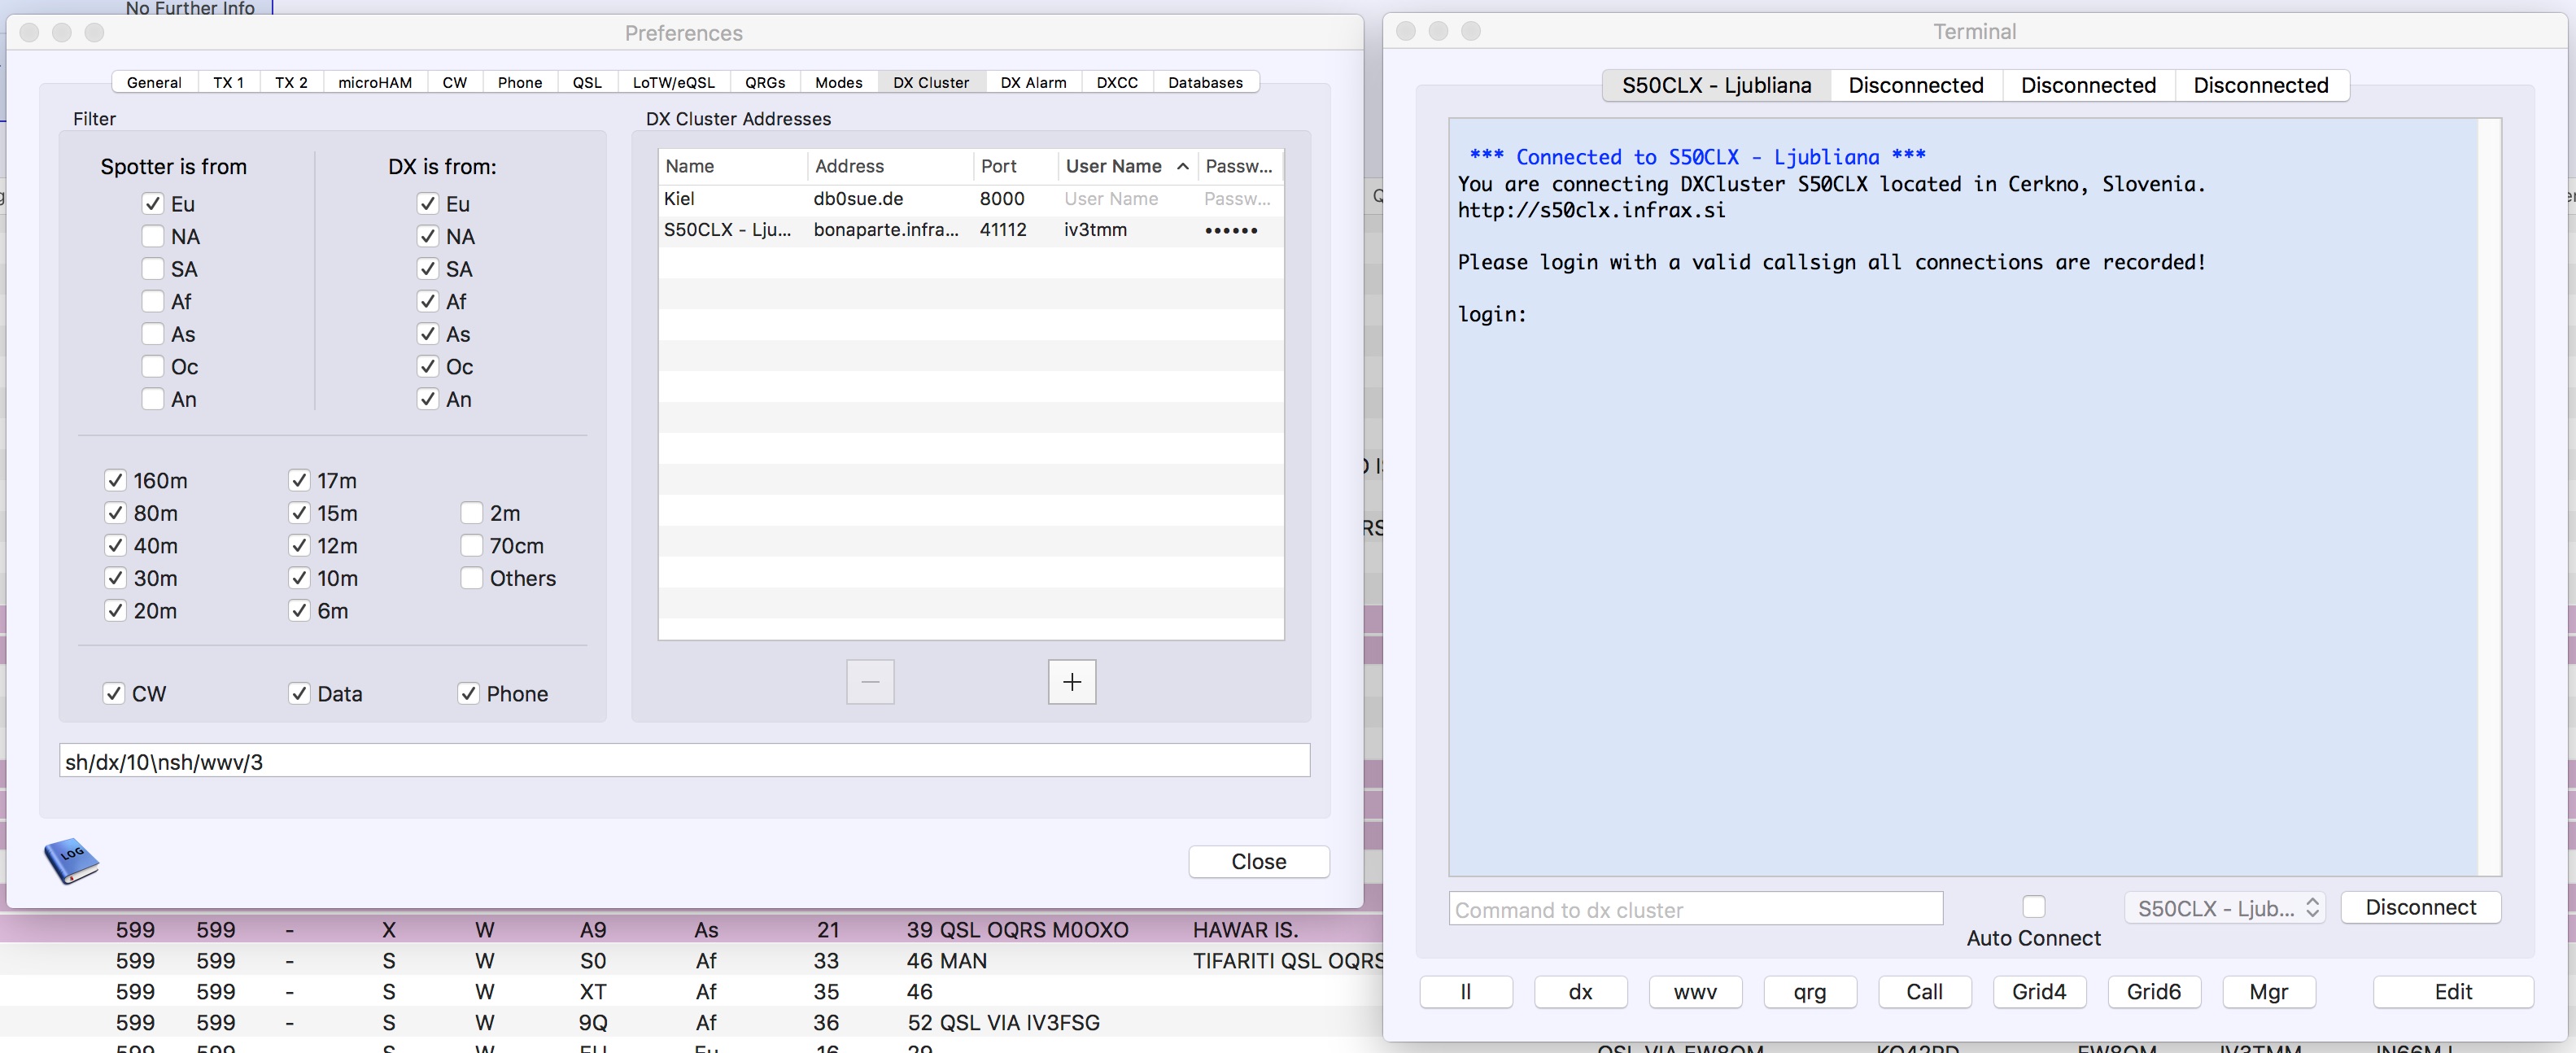Uncheck An under DX is from
The image size is (2576, 1053).
coord(428,399)
